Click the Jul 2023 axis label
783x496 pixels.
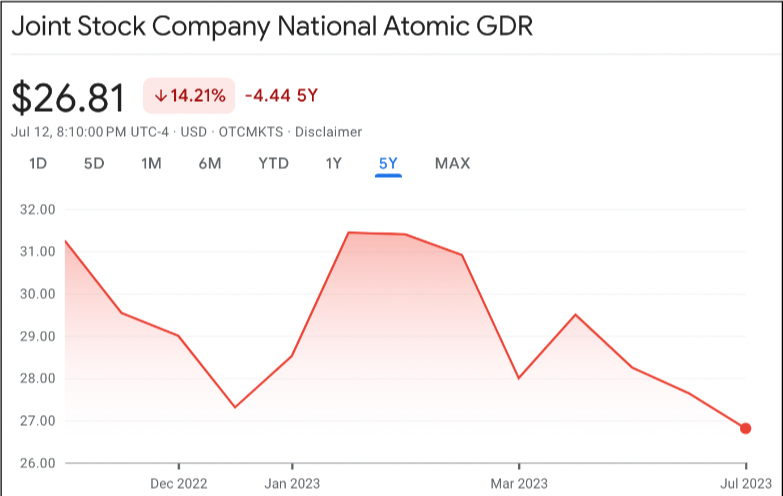pos(746,484)
